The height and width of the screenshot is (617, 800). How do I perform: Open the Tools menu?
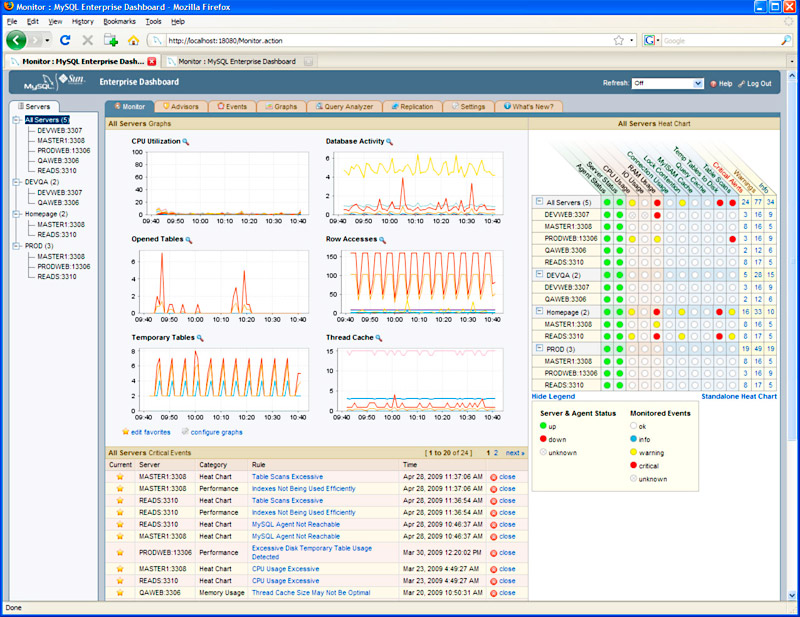click(x=153, y=21)
